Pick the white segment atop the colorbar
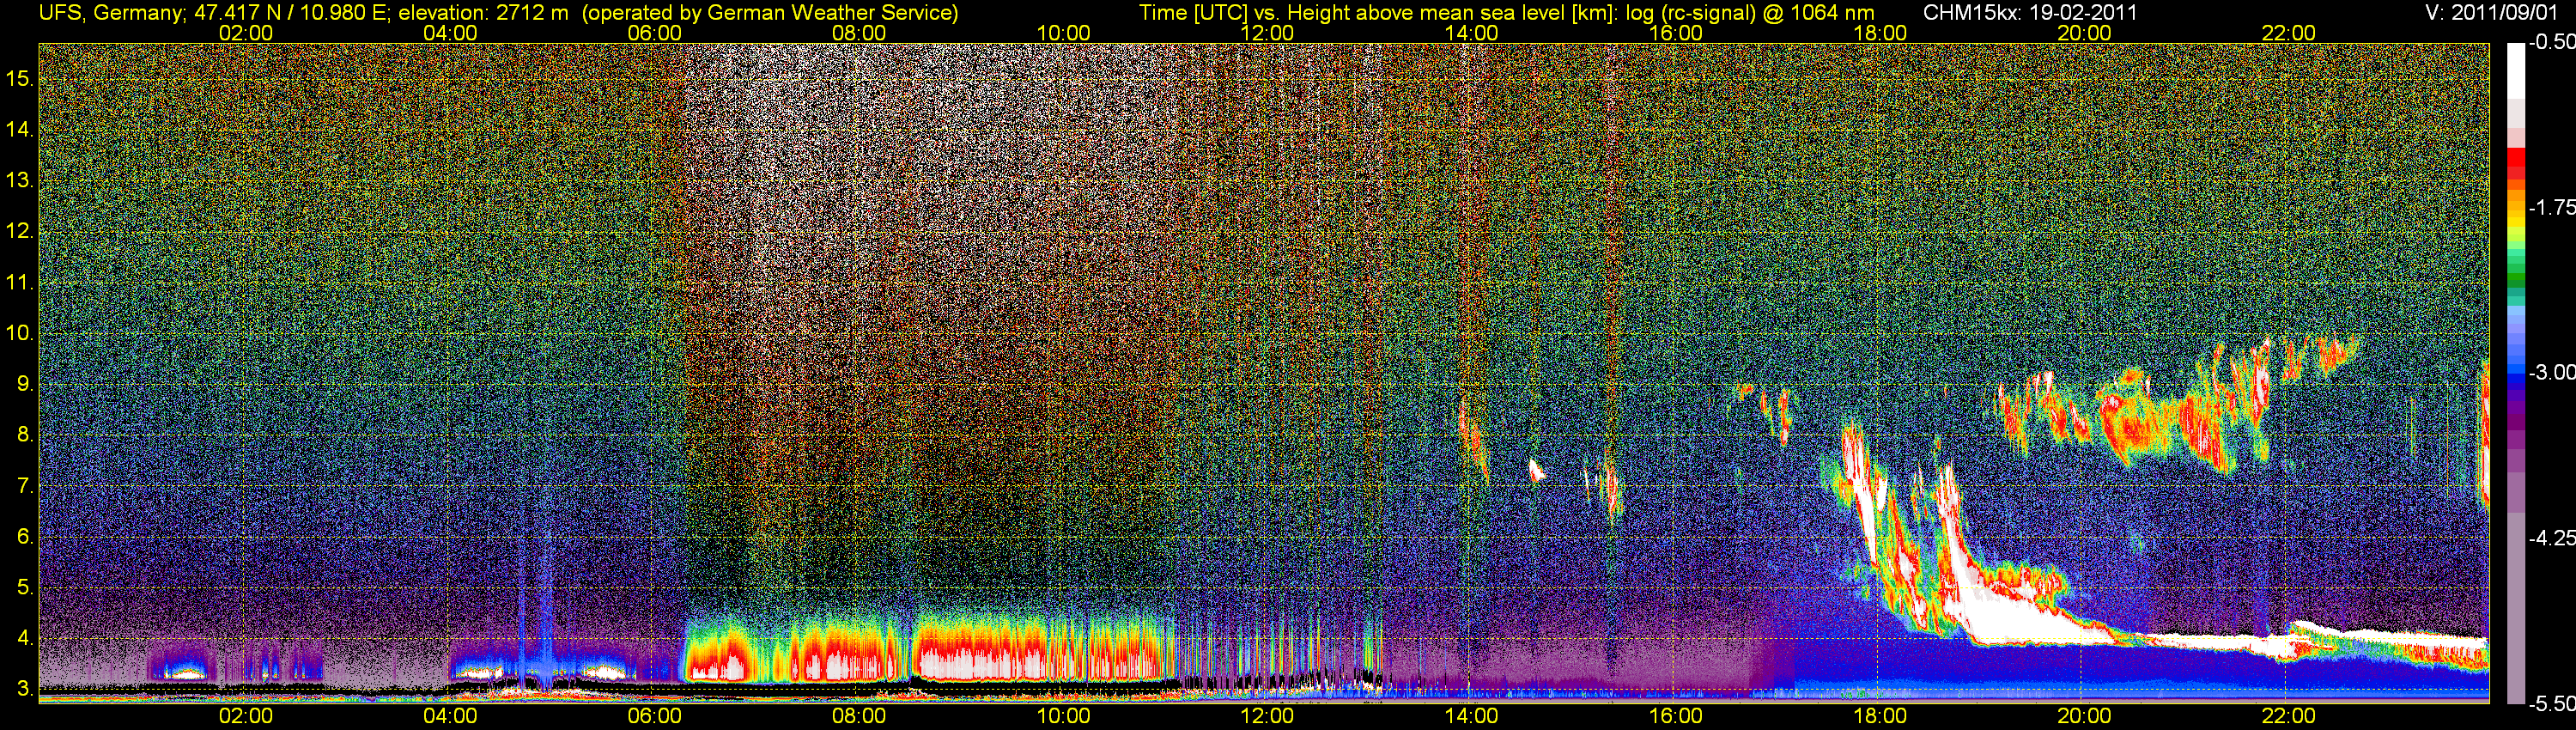The width and height of the screenshot is (2576, 730). click(2516, 70)
